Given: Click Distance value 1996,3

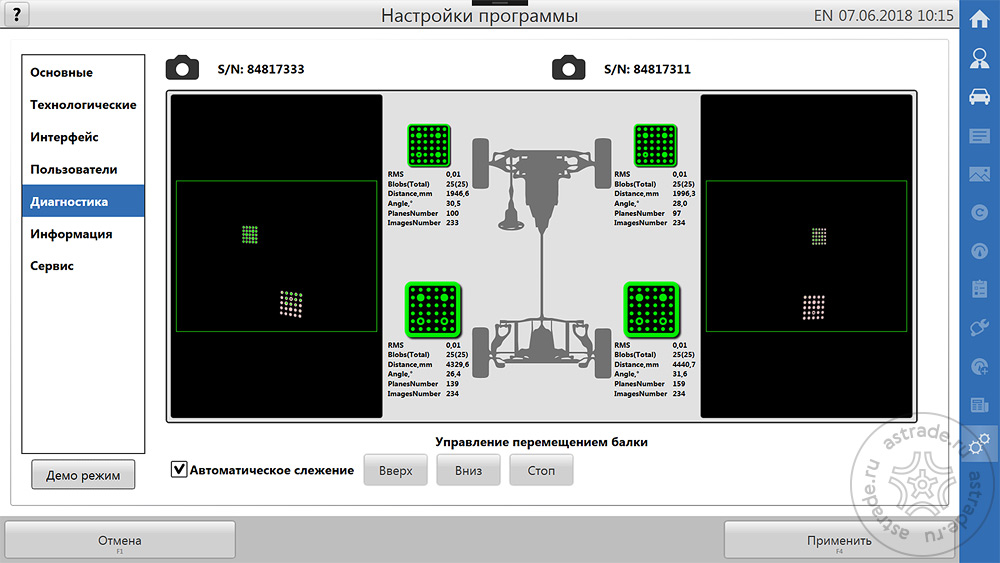Looking at the screenshot, I should pos(684,194).
